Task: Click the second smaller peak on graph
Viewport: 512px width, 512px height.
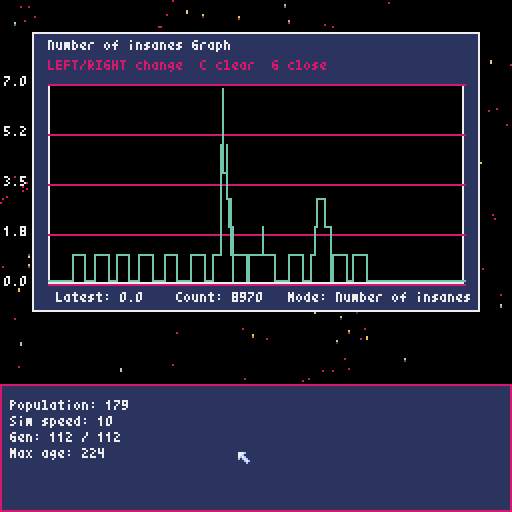Action: pyautogui.click(x=321, y=200)
